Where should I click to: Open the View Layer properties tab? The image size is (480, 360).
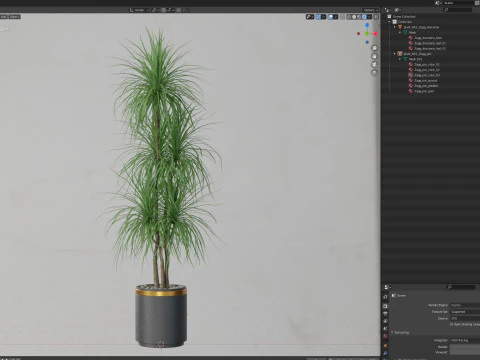[x=385, y=321]
